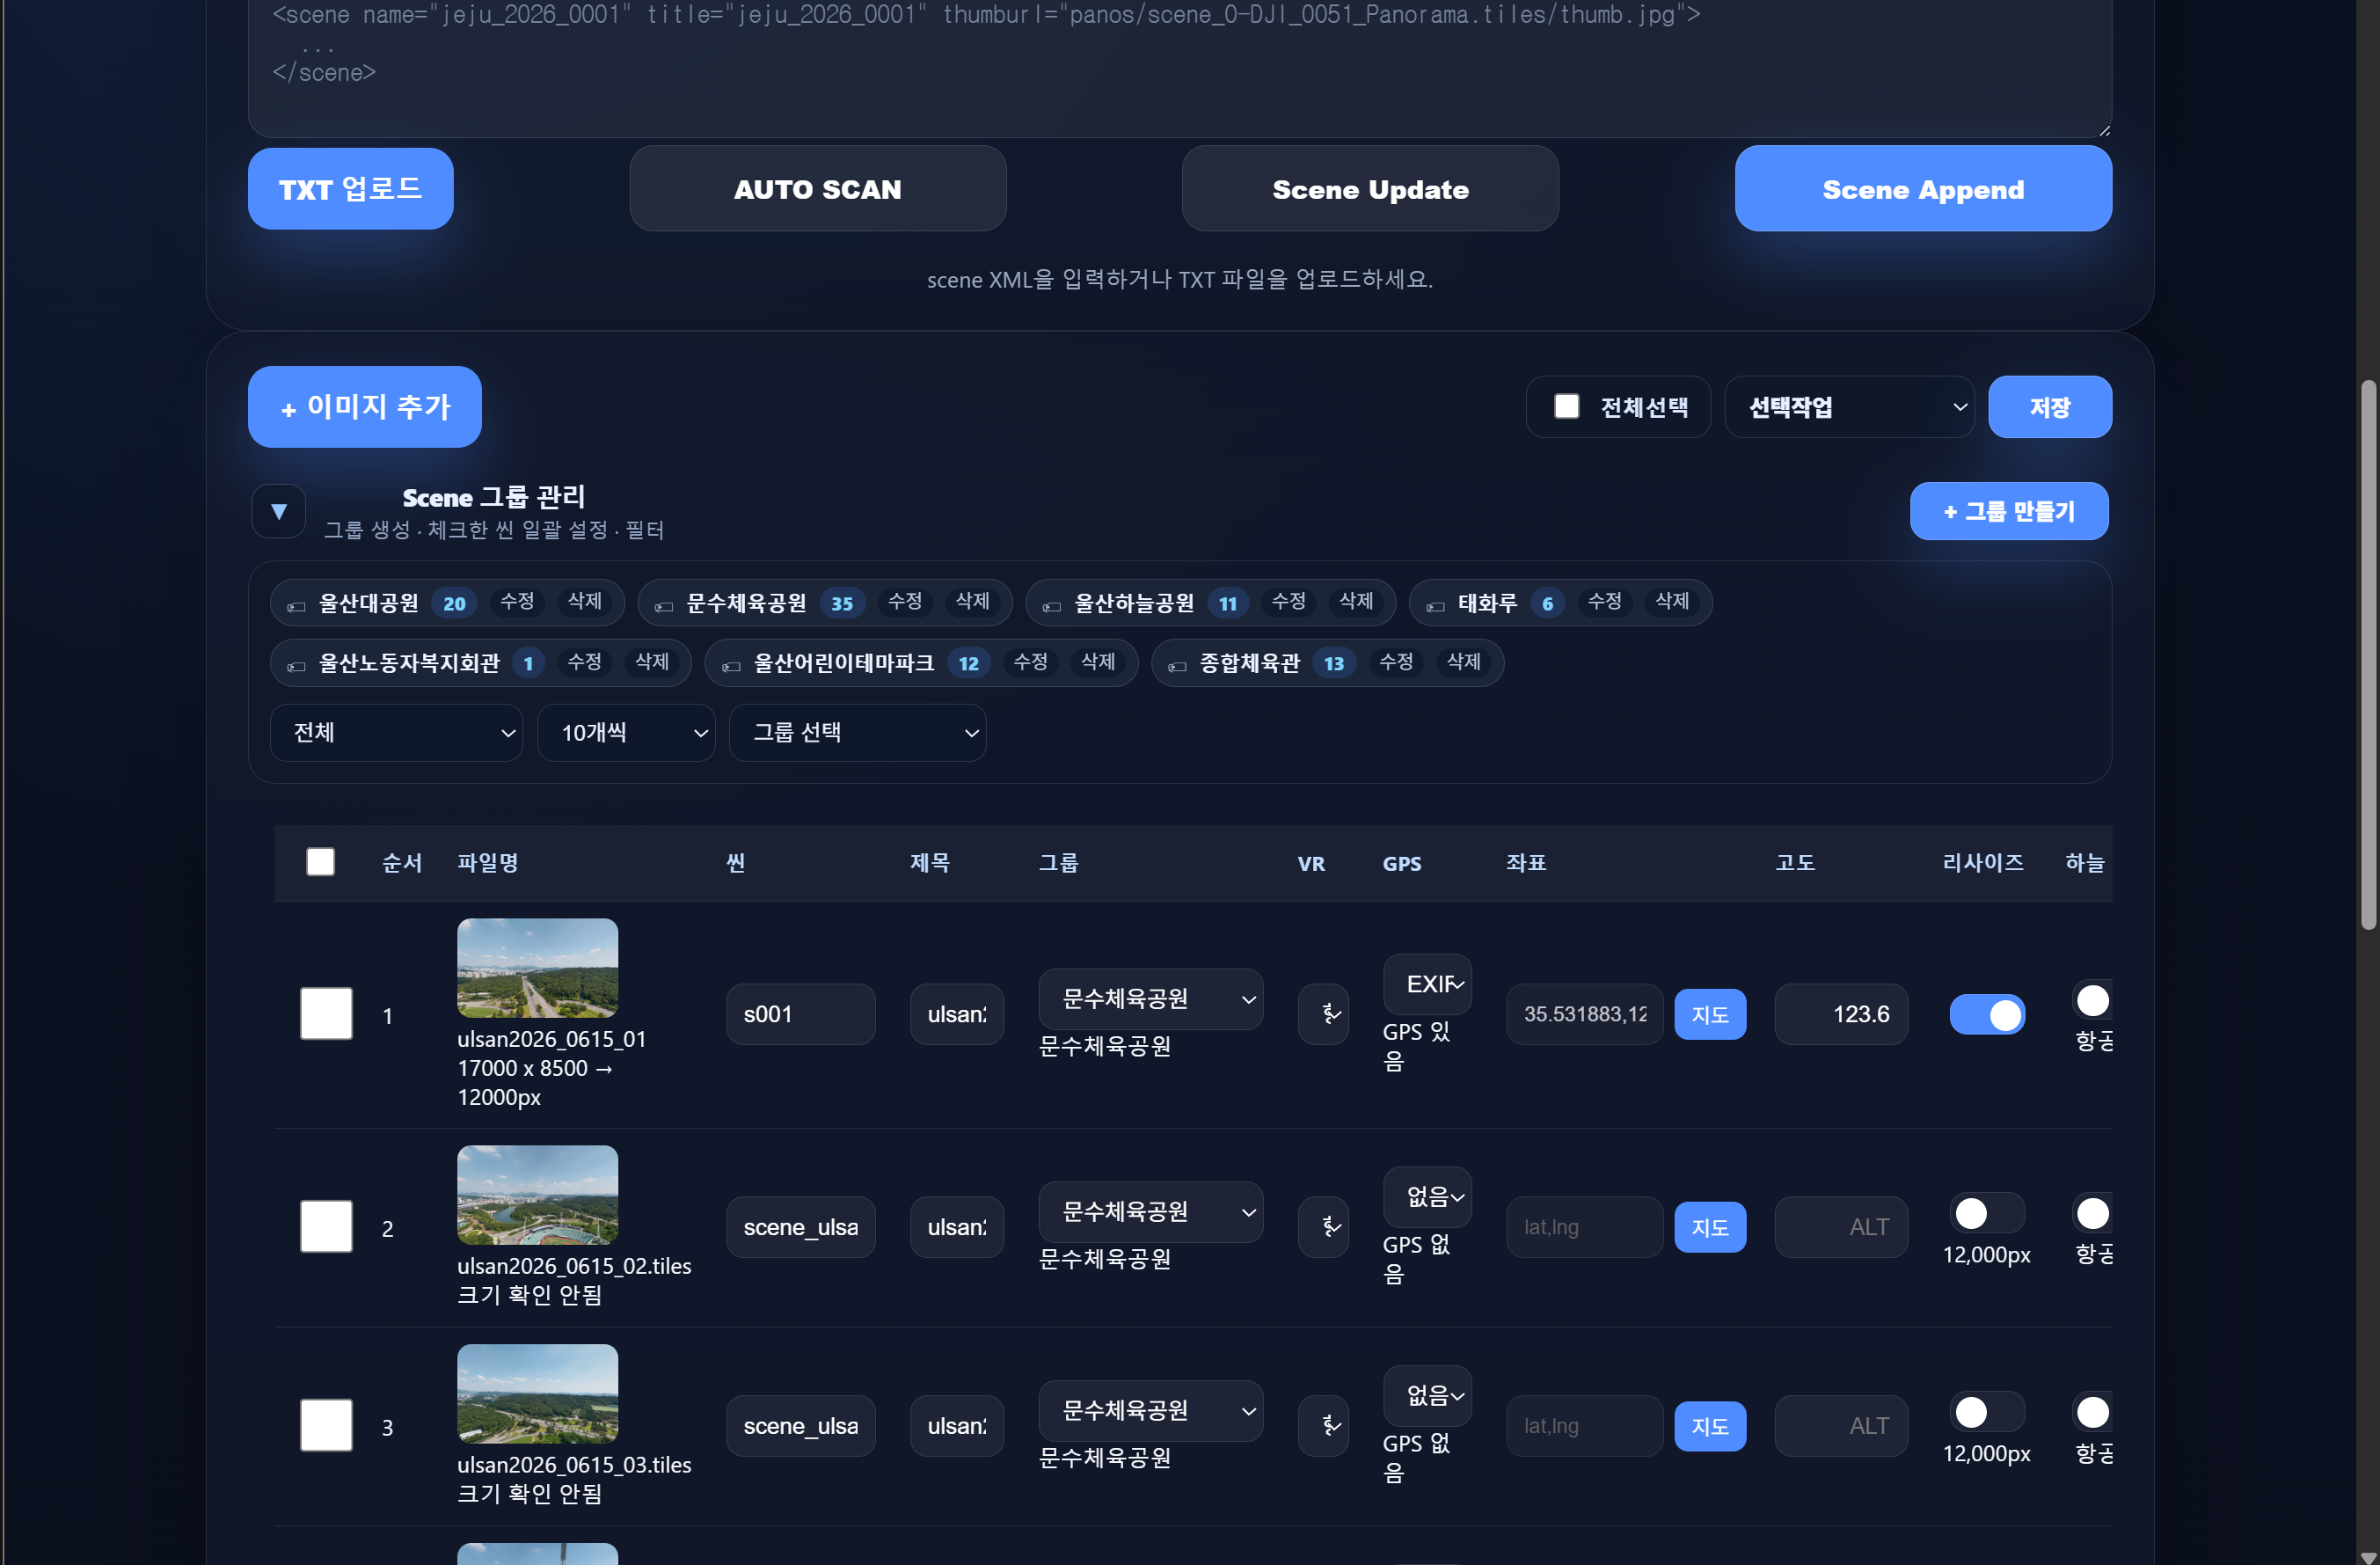Click the altitude field showing 123.6
This screenshot has height=1565, width=2380.
[1841, 1014]
